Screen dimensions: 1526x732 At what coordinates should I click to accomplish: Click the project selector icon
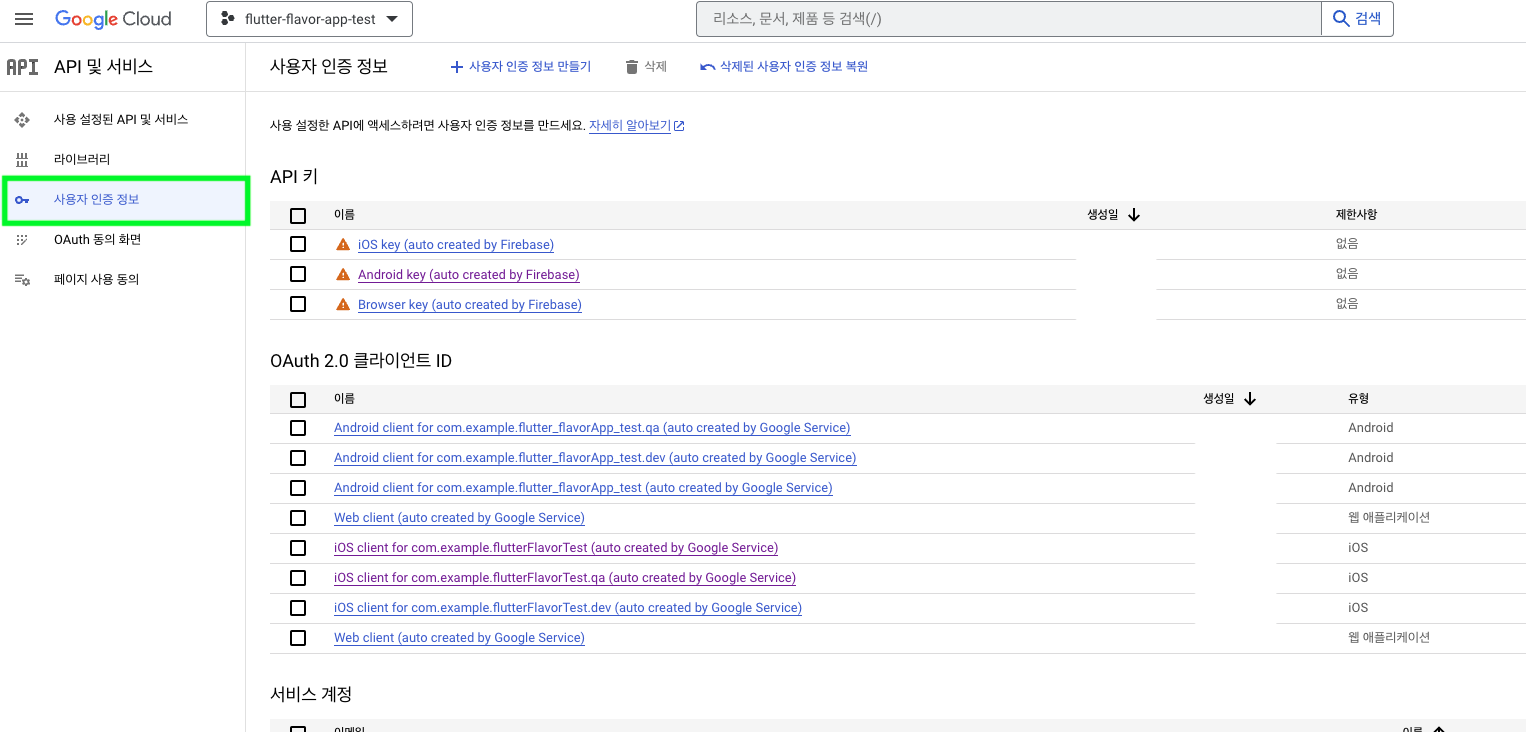(x=227, y=19)
